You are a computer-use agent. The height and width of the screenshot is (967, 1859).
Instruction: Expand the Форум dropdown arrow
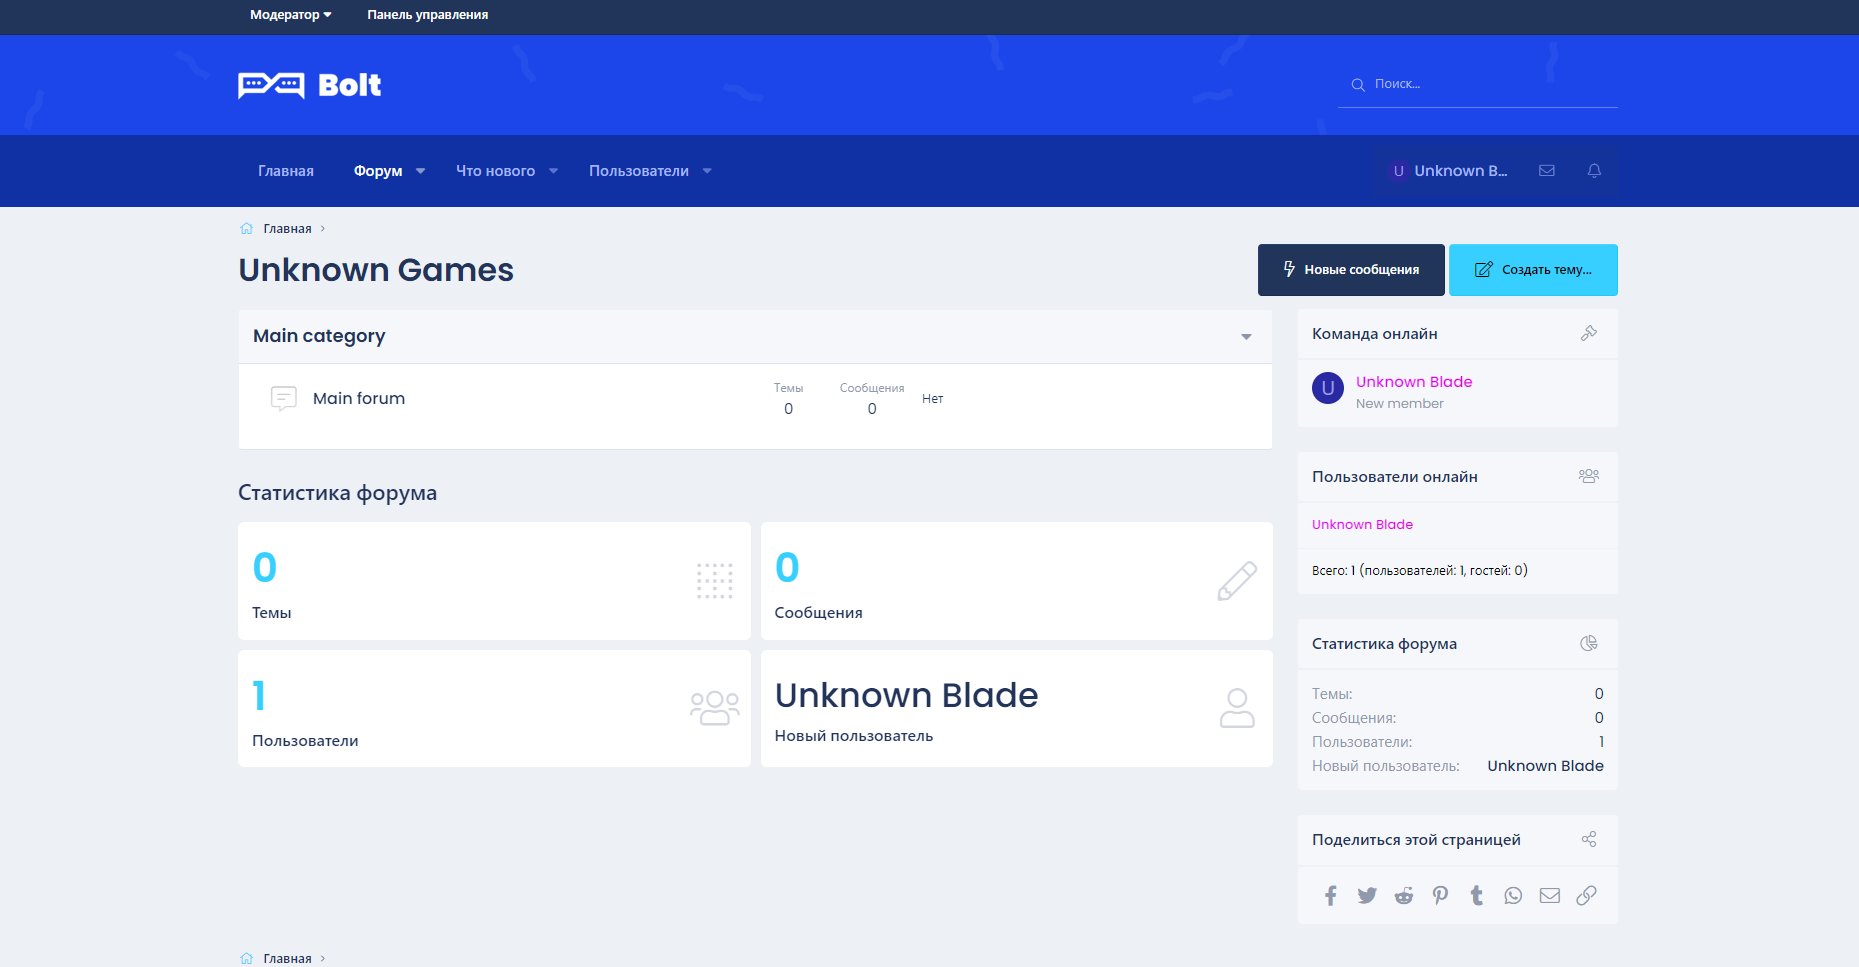pyautogui.click(x=421, y=171)
